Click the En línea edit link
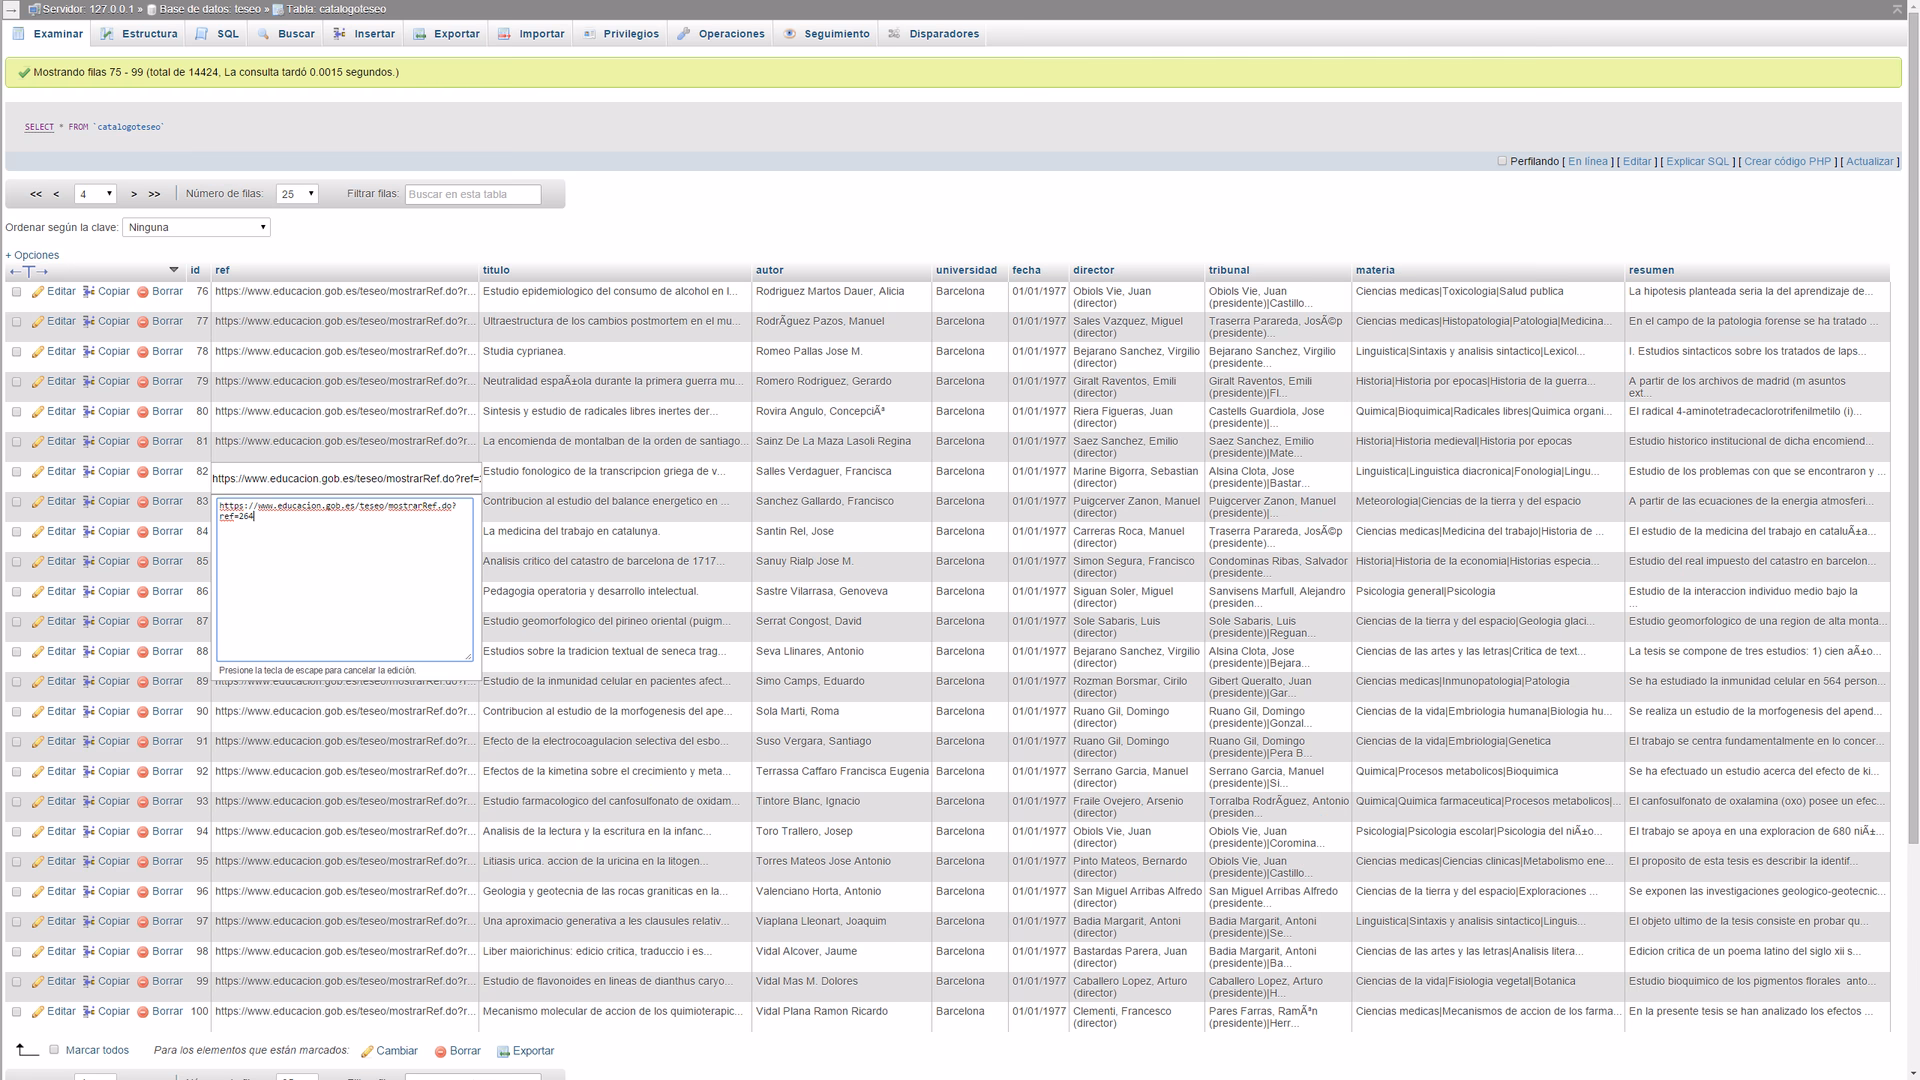This screenshot has width=1920, height=1080. pyautogui.click(x=1588, y=161)
